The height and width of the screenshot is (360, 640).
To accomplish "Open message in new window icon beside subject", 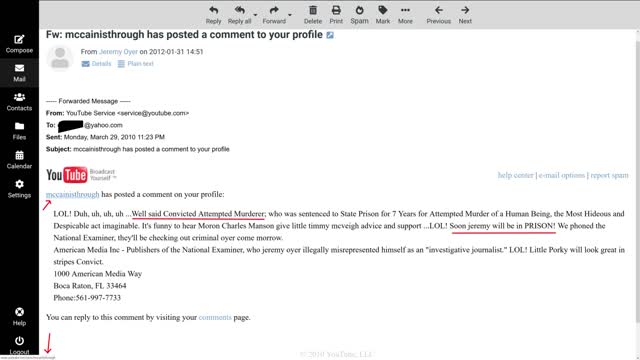I will pos(330,35).
